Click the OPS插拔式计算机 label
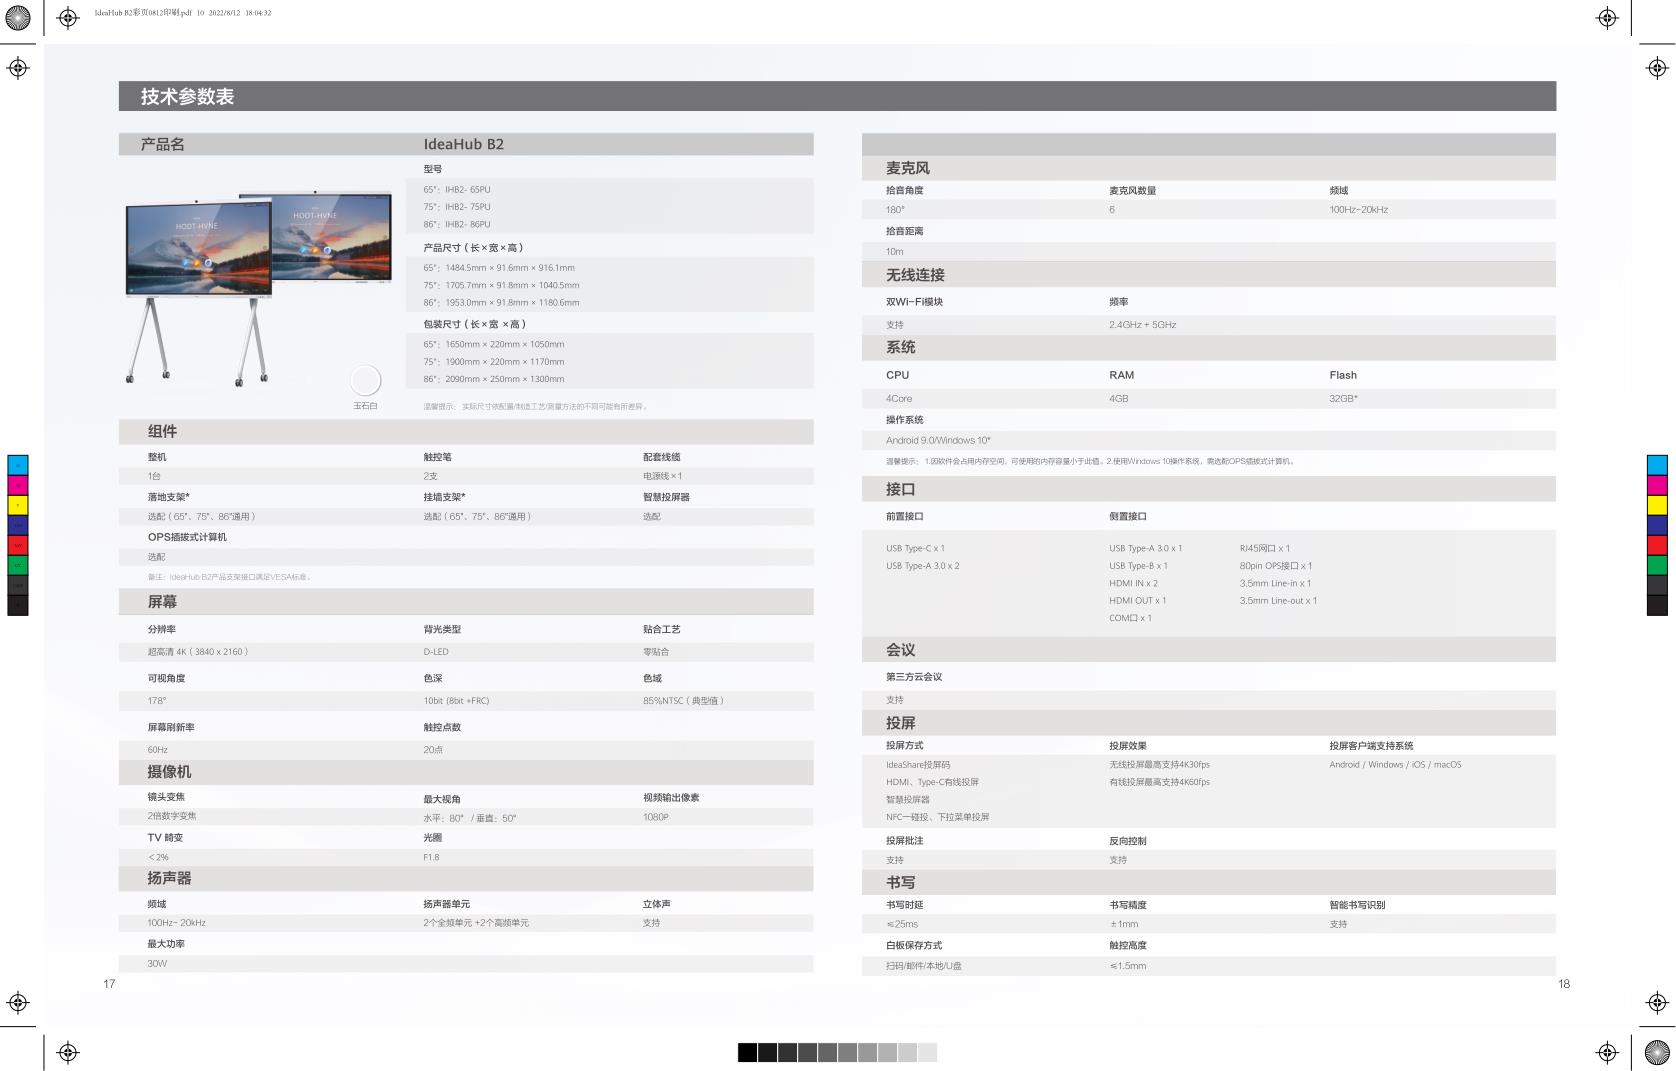The width and height of the screenshot is (1676, 1071). pos(187,537)
